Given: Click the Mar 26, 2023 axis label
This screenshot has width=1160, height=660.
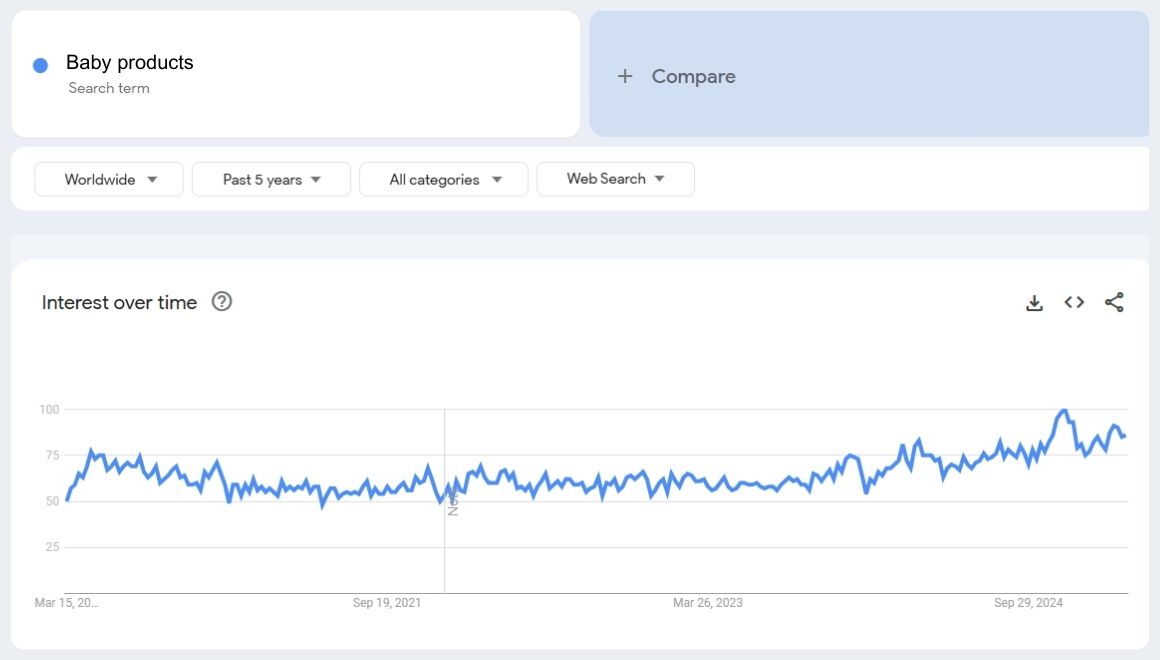Looking at the screenshot, I should click(708, 603).
